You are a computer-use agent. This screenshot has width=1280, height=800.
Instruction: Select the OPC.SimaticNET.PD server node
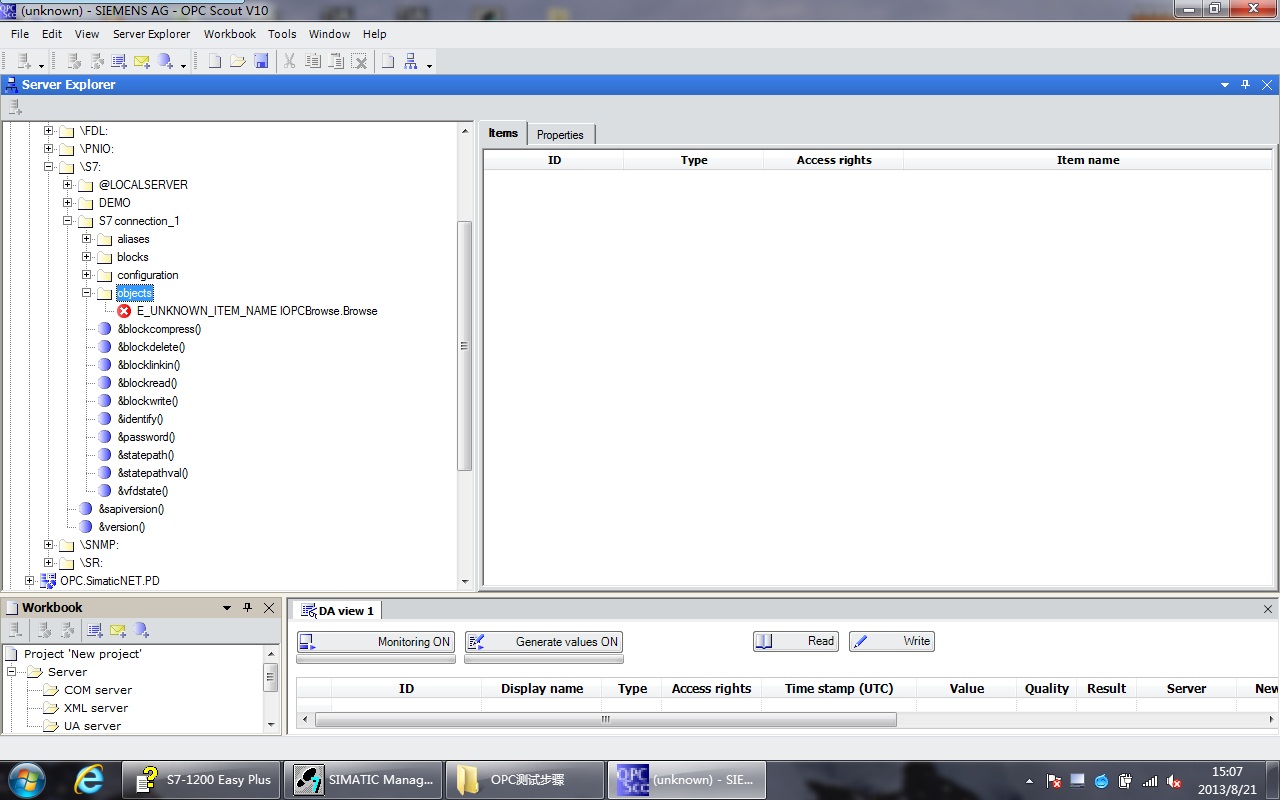(109, 581)
